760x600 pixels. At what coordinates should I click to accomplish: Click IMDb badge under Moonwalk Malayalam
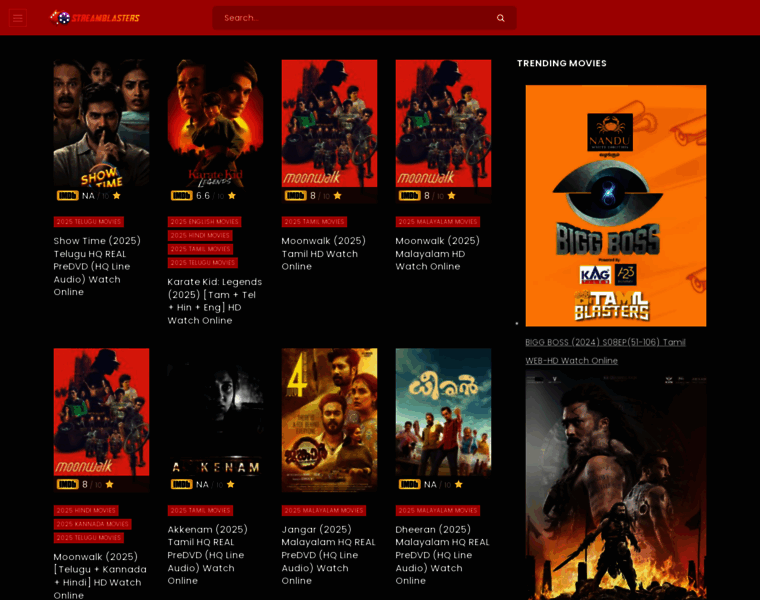tap(409, 196)
